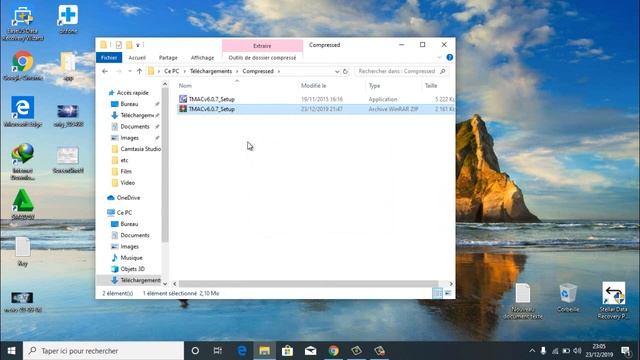The width and height of the screenshot is (640, 360).
Task: Open the etc folder in sidebar
Action: (x=124, y=160)
